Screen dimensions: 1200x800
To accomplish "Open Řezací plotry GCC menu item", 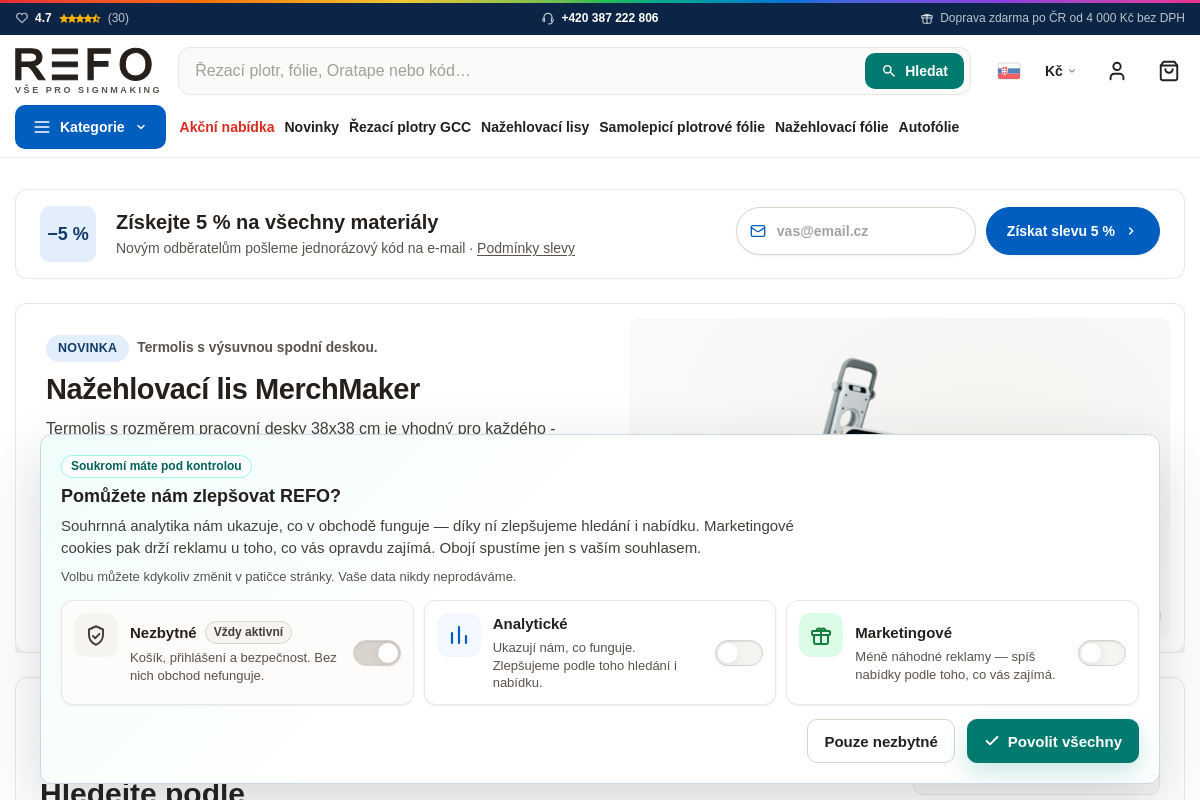I will click(x=410, y=127).
